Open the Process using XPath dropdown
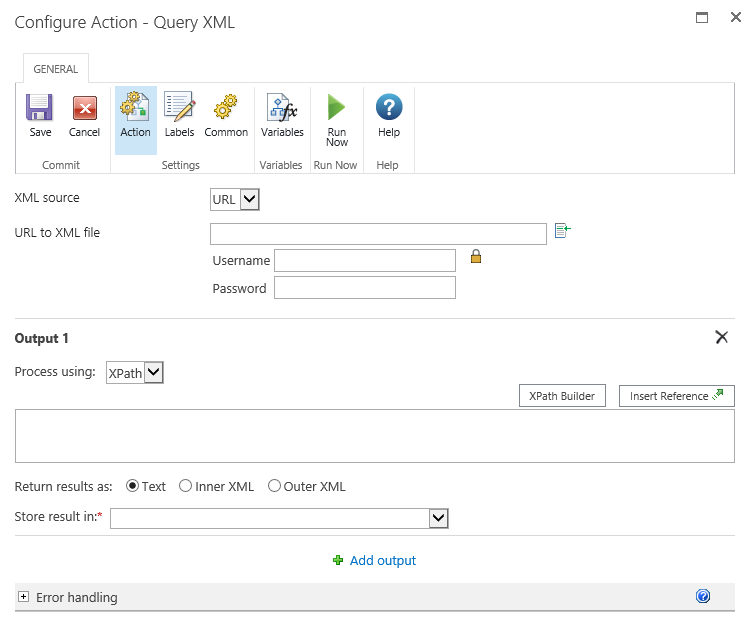The height and width of the screenshot is (621, 751). point(135,373)
